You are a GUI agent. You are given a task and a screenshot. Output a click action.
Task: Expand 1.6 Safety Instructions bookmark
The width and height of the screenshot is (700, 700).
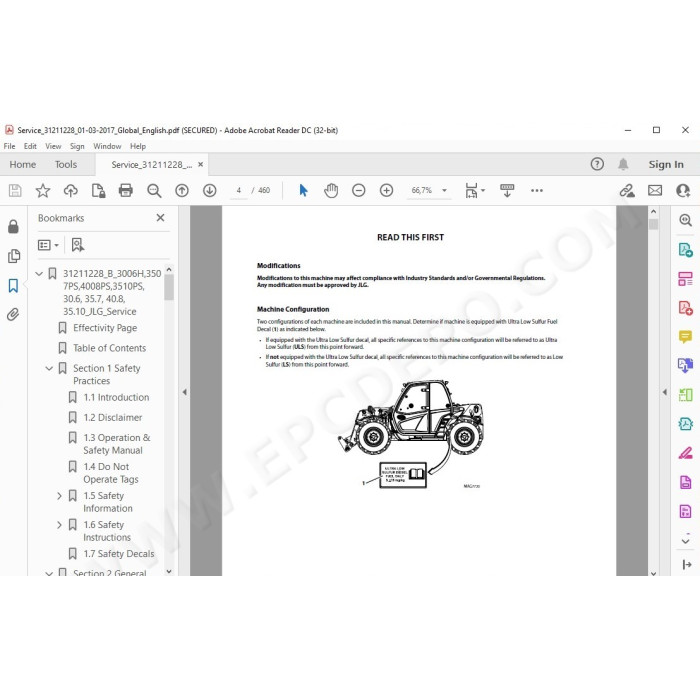tap(59, 525)
